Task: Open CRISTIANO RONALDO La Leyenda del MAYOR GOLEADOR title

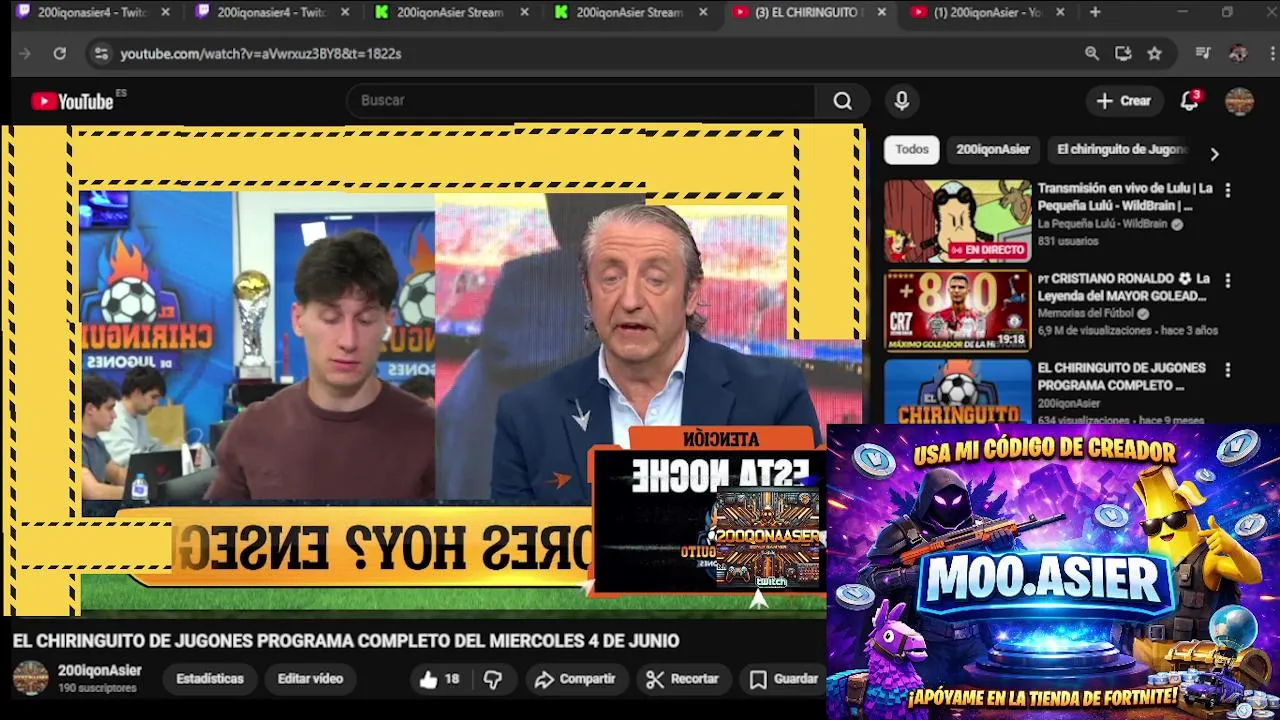Action: 1123,287
